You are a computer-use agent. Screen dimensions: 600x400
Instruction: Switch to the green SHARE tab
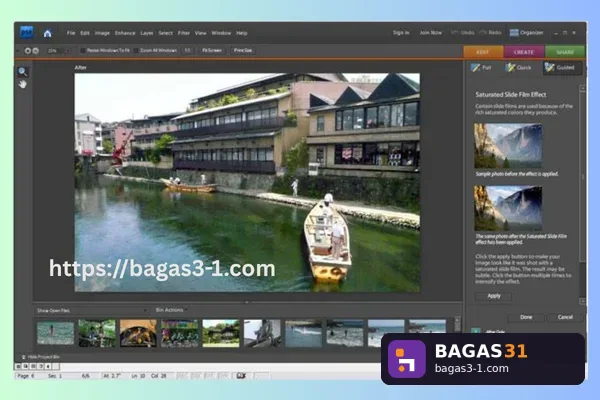(565, 52)
